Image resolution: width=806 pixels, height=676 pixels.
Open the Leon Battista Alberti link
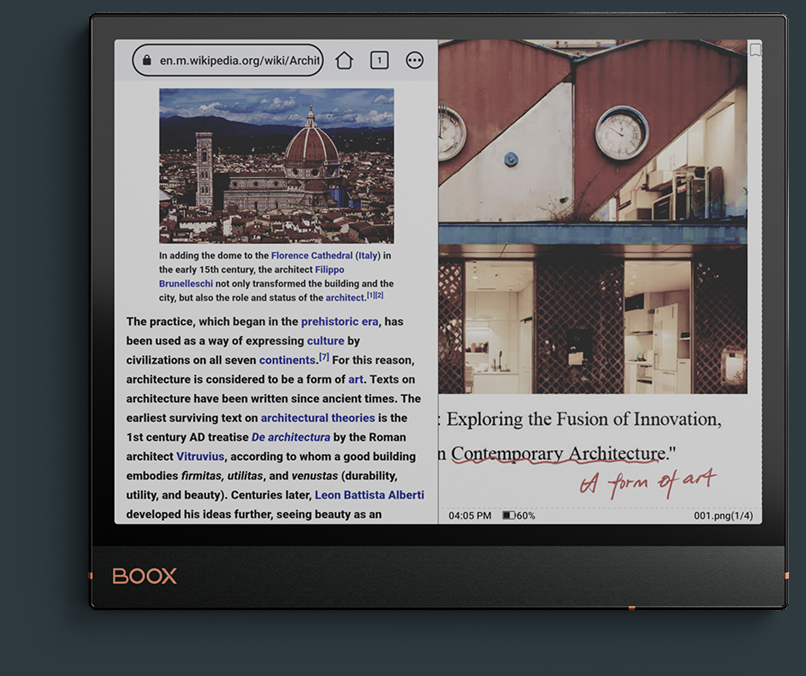[x=369, y=495]
